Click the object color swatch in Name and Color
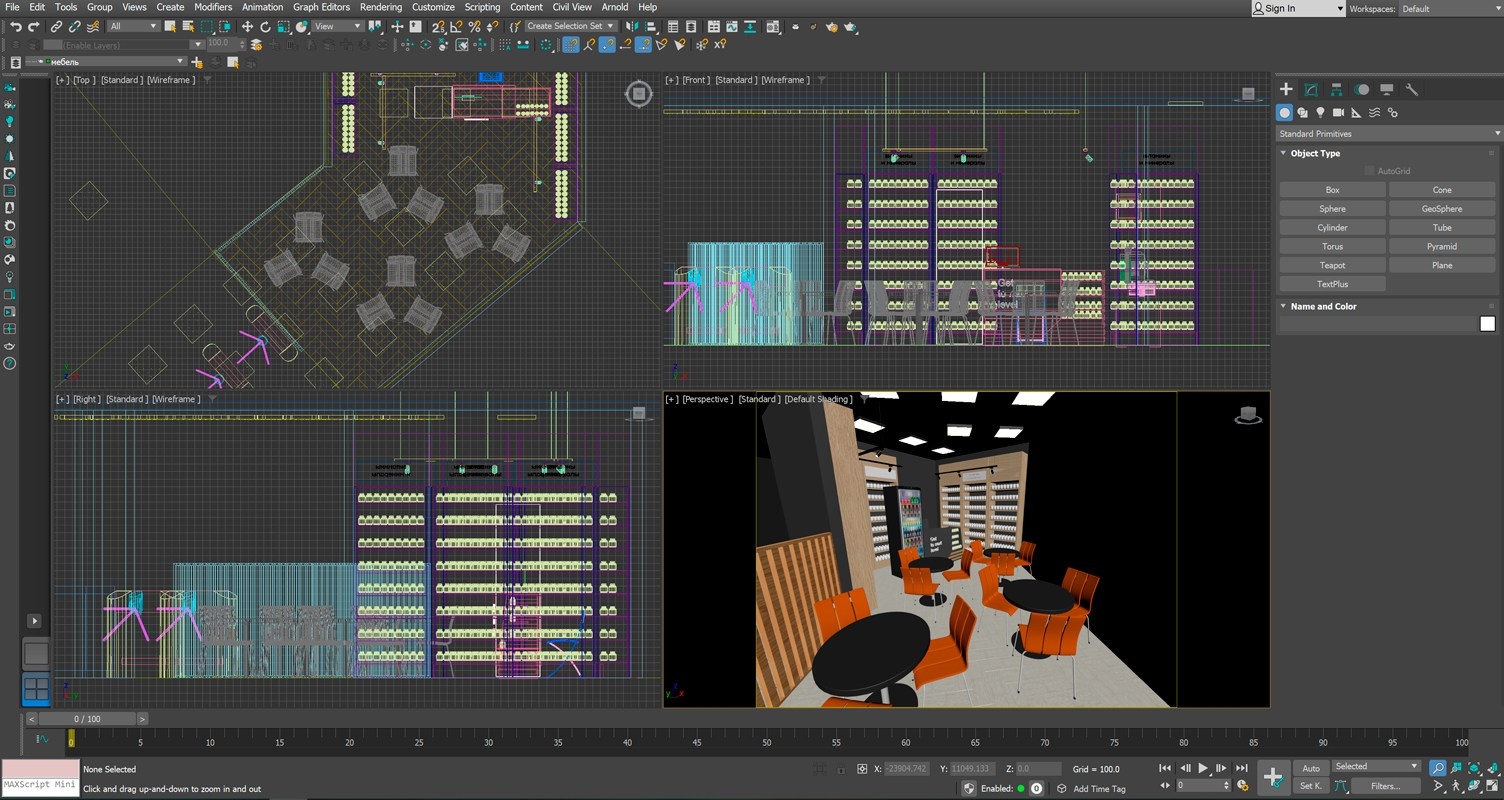This screenshot has width=1504, height=800. (x=1487, y=323)
